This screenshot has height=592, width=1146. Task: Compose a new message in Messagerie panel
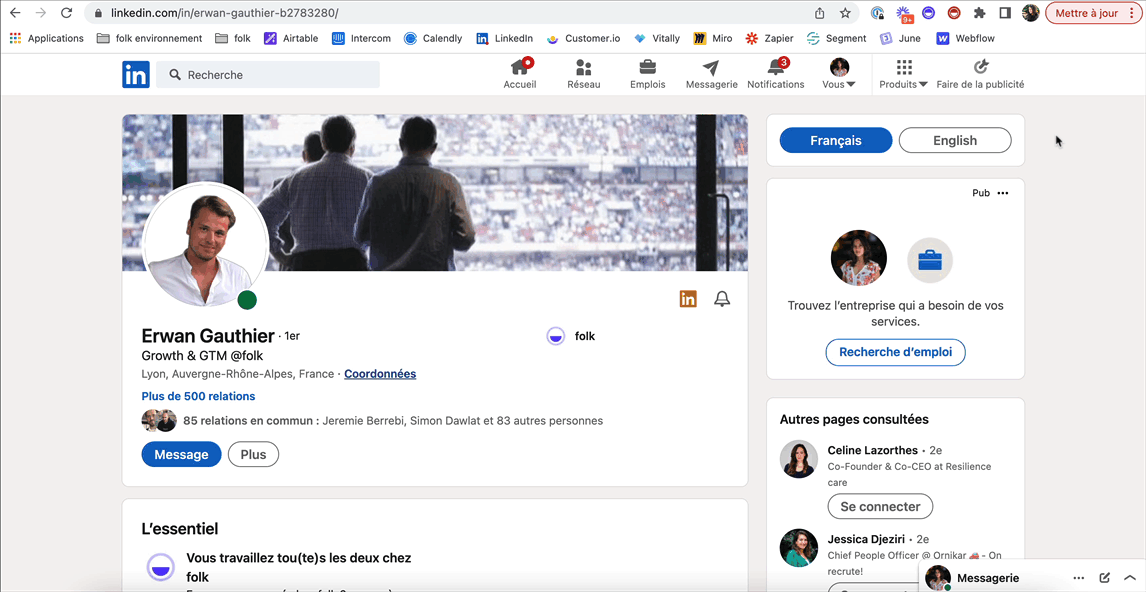click(1105, 578)
